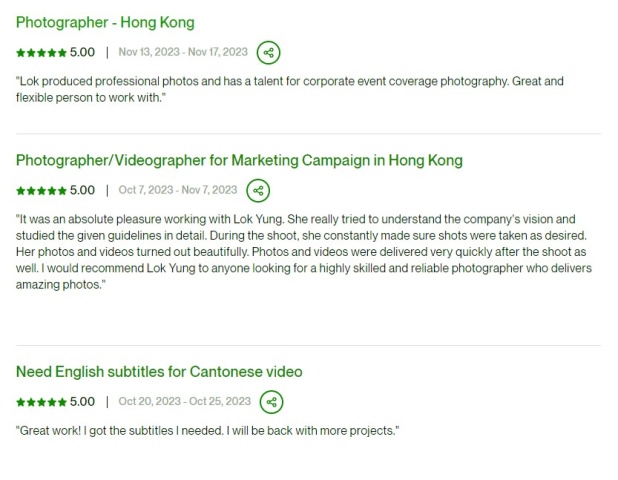Open Photographer/Videographer for Marketing Campaign job
Screen dimensions: 618x480
pyautogui.click(x=239, y=160)
